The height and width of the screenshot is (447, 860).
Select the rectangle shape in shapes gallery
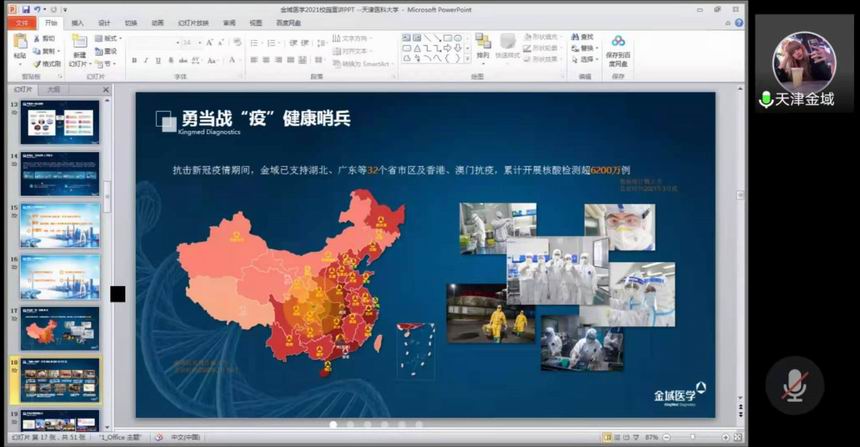(447, 38)
